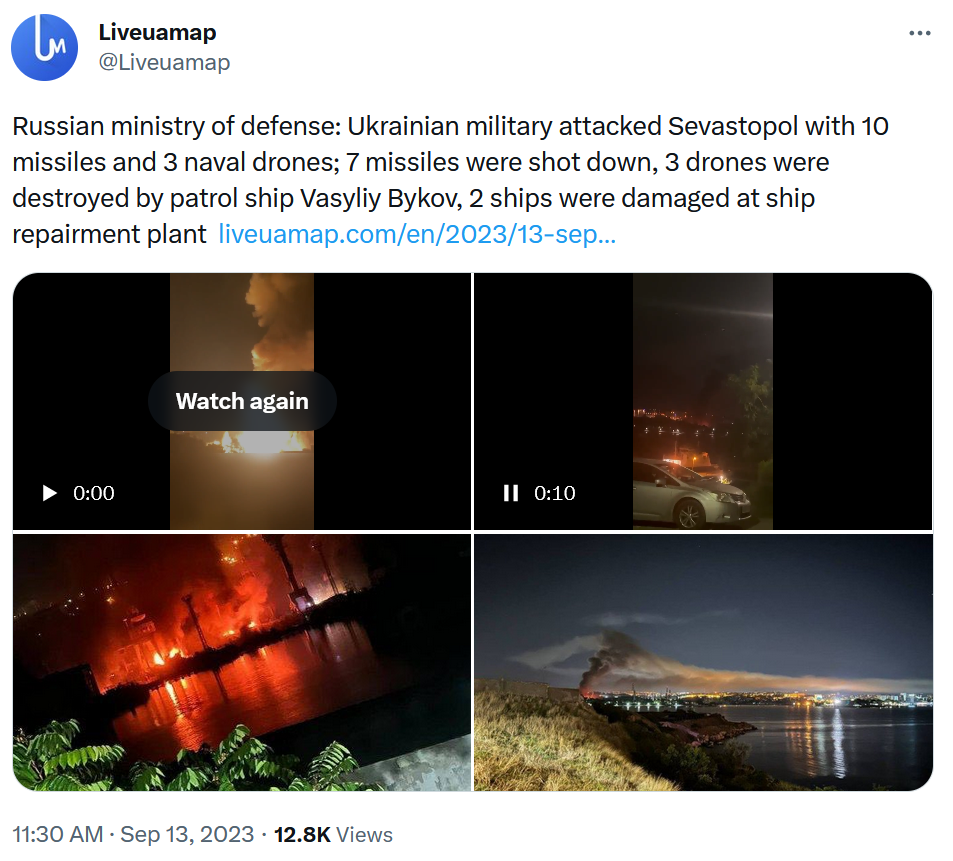The image size is (953, 861).
Task: Click the 11:30 AM timestamp
Action: pos(58,834)
